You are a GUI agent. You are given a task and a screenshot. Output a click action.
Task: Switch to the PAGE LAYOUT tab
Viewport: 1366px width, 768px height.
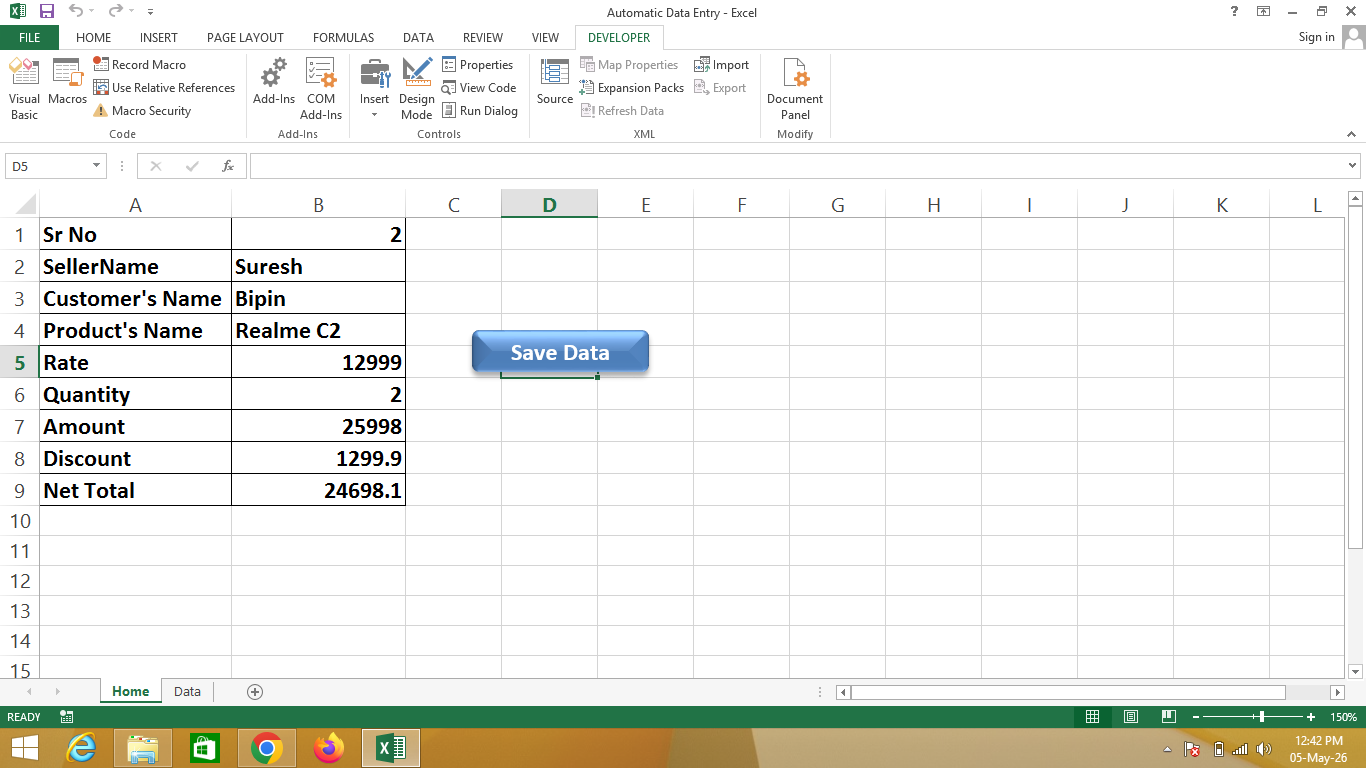click(245, 37)
